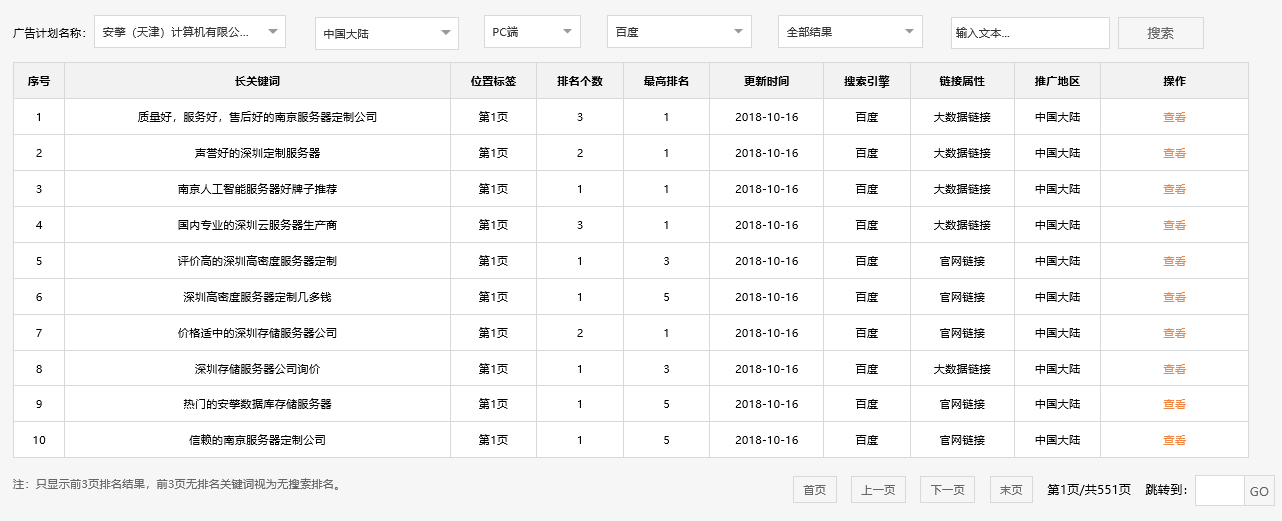Click 大数据链接 cell in 南京人工智能服务器好牌子推荐 row
Screen dimensions: 1282x521
pyautogui.click(x=962, y=189)
